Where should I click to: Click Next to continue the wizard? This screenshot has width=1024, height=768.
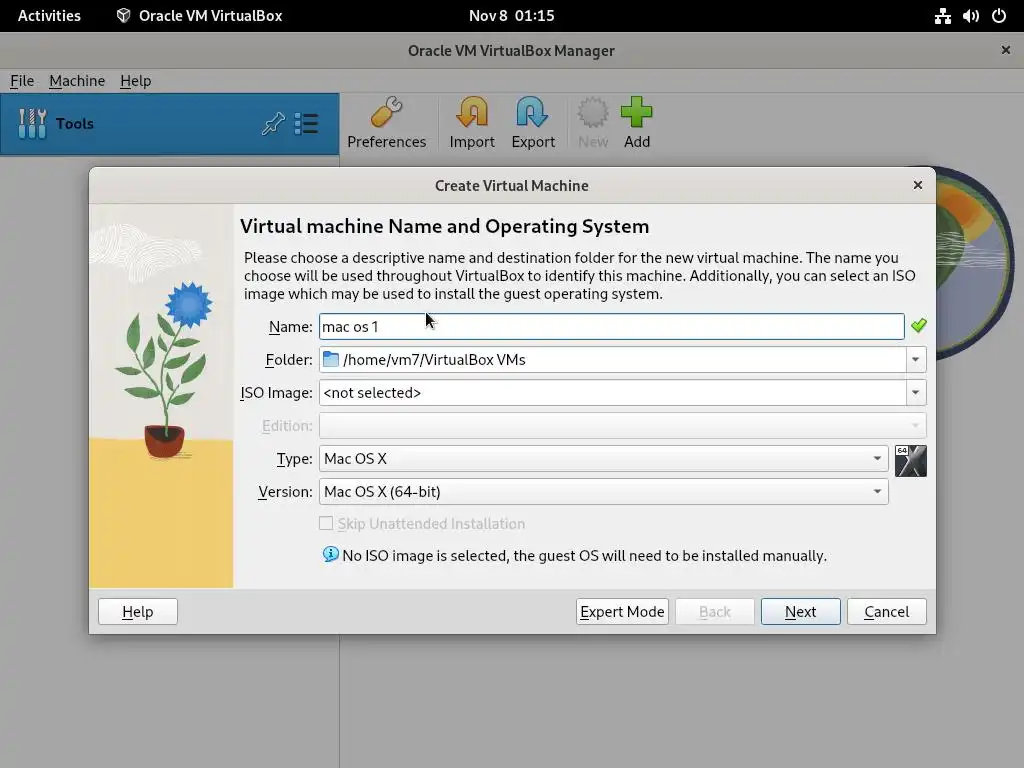800,611
